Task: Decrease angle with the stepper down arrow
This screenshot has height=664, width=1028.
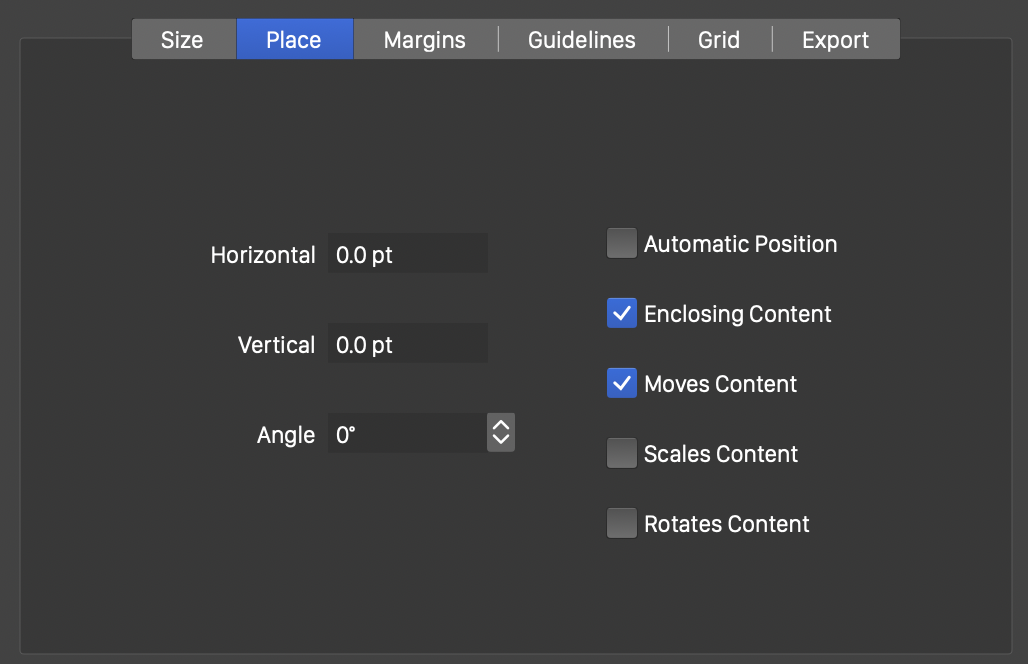Action: [x=501, y=441]
